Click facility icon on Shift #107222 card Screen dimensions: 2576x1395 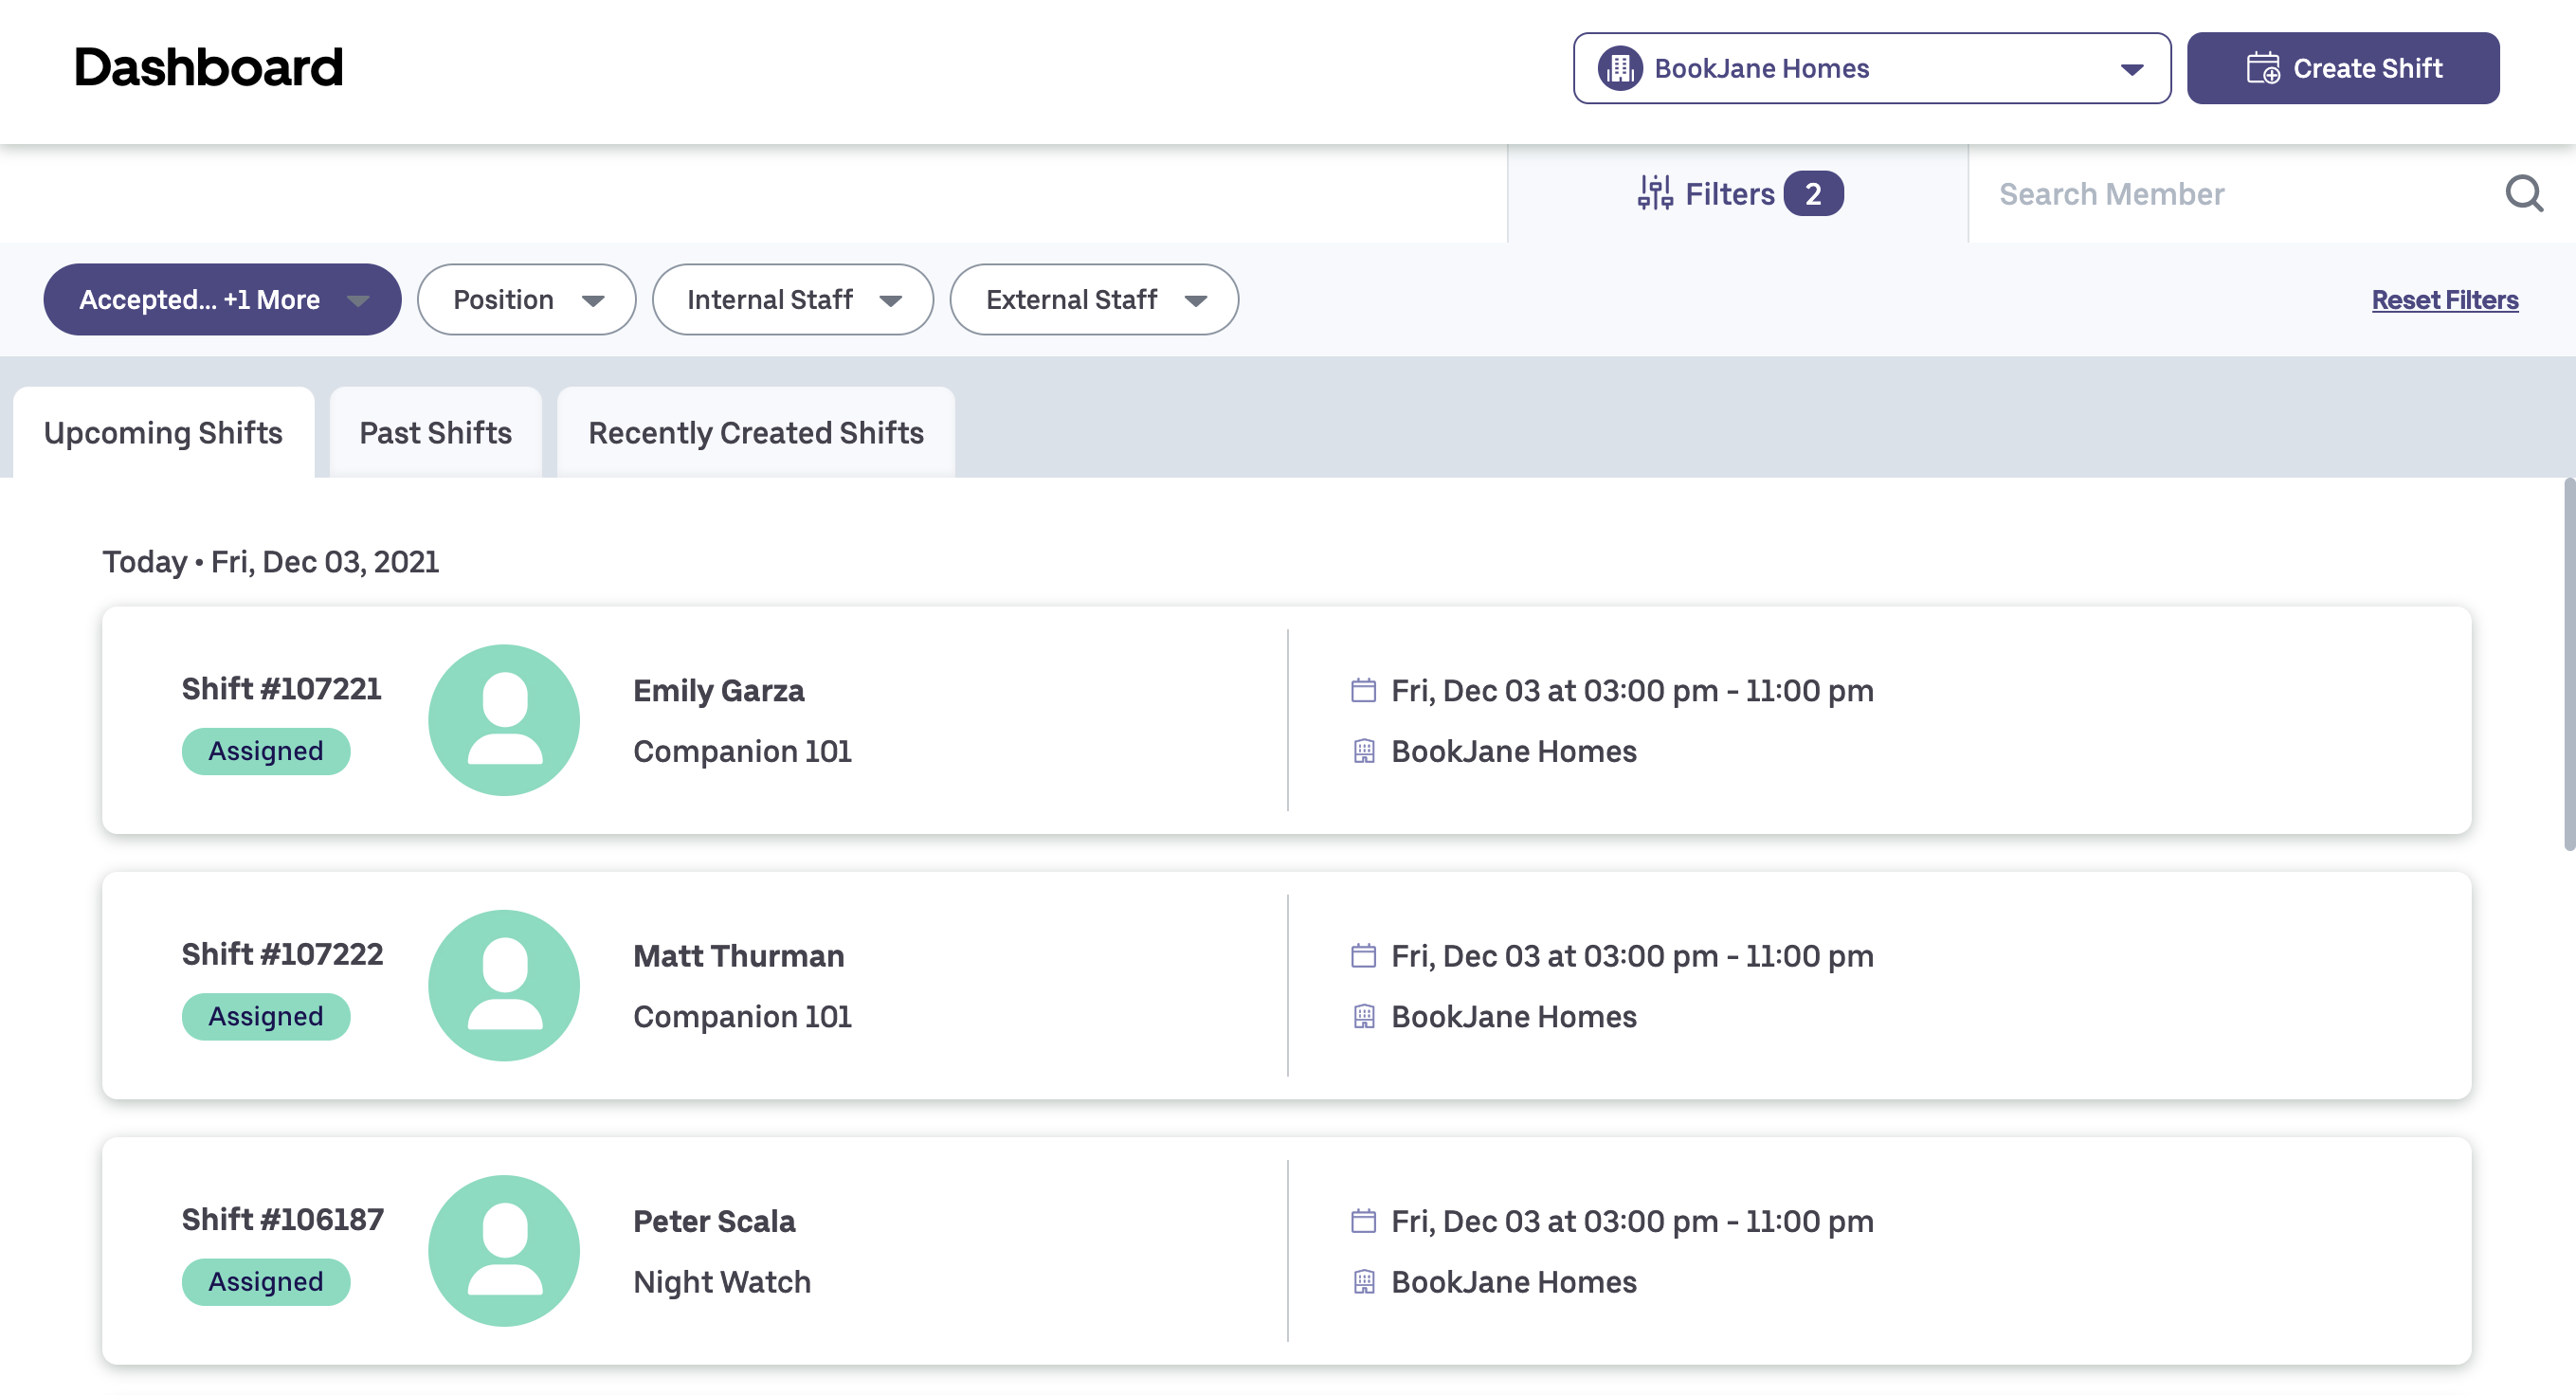coord(1363,1016)
